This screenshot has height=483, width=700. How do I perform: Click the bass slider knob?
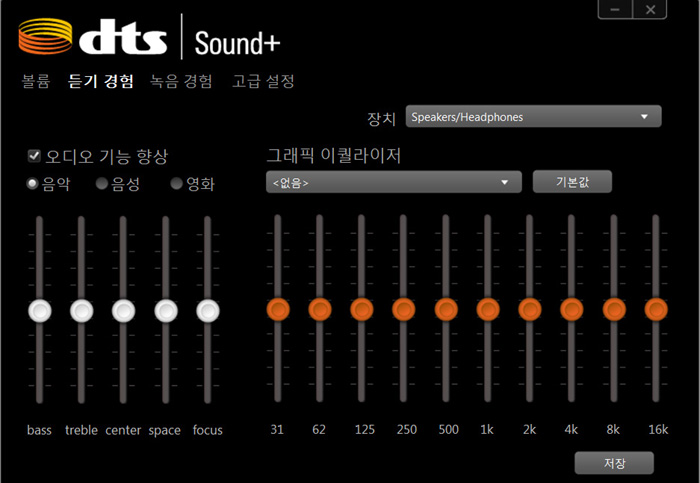(x=40, y=311)
